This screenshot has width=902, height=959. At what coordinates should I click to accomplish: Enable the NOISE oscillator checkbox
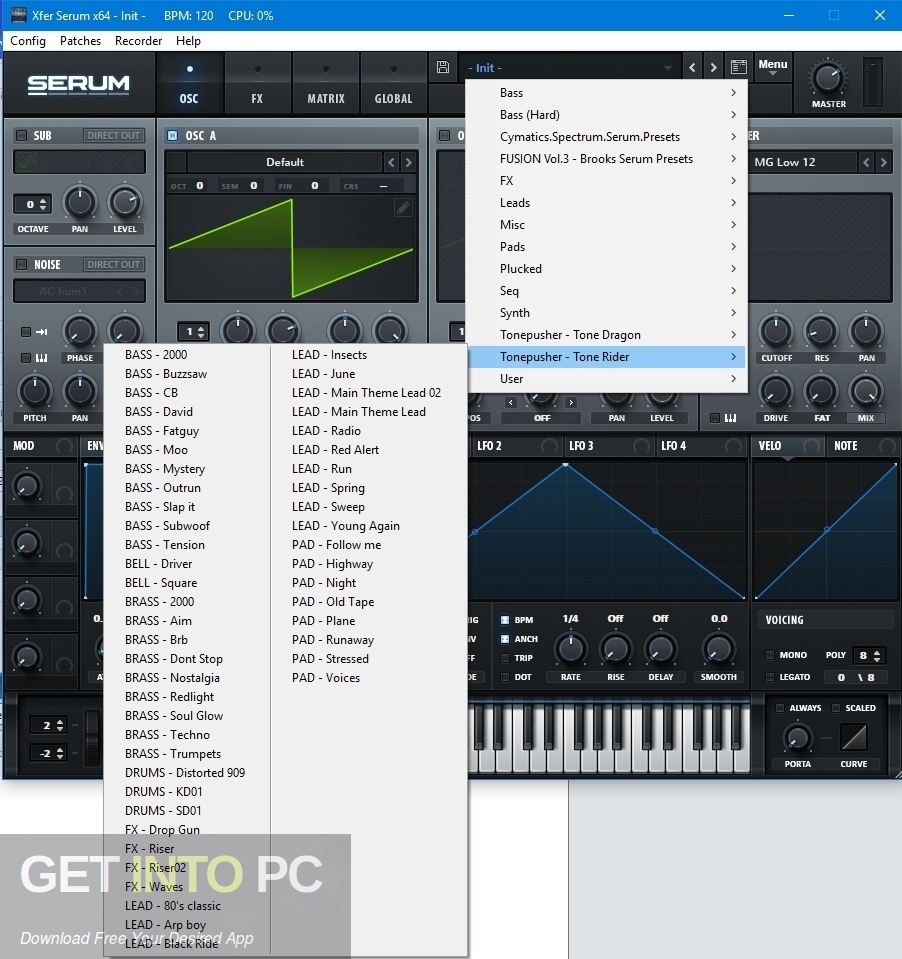[21, 264]
